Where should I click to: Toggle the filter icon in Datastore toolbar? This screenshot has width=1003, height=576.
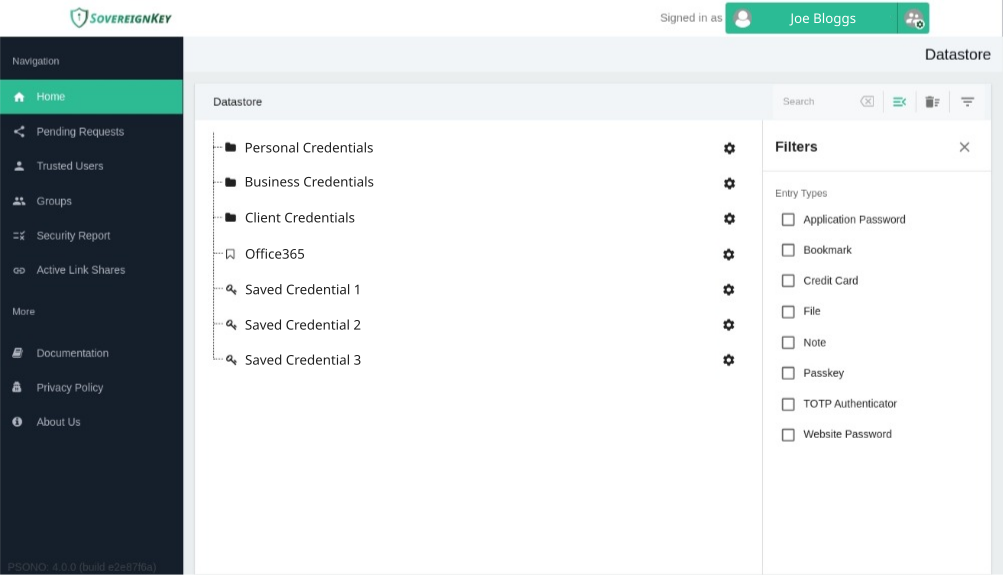967,102
